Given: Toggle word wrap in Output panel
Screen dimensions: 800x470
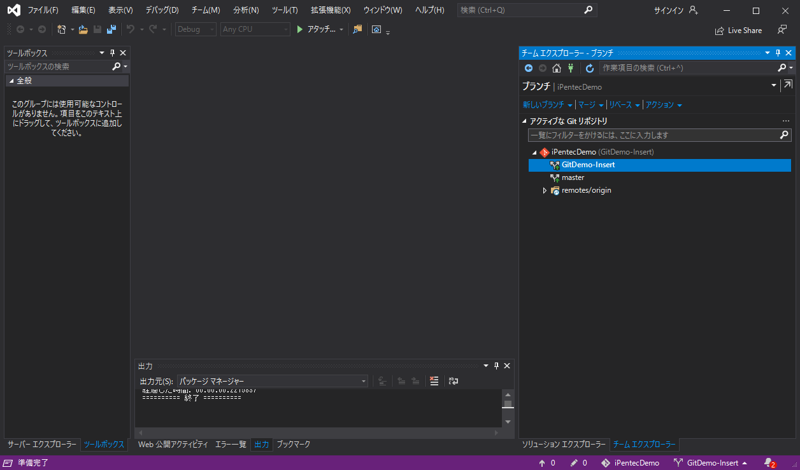Looking at the screenshot, I should click(x=453, y=381).
